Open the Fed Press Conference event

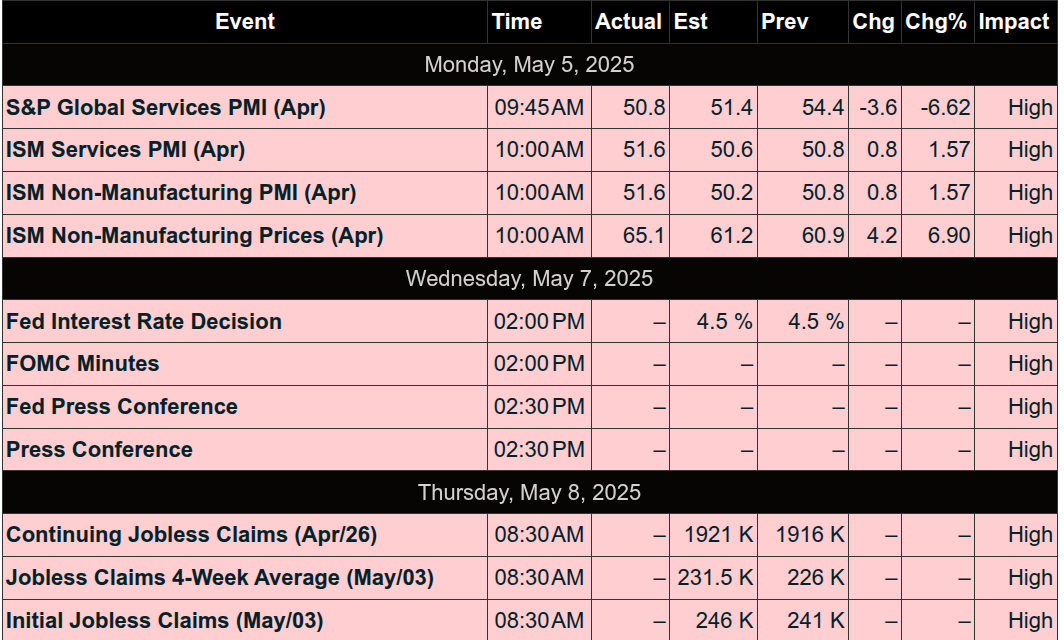(x=122, y=407)
